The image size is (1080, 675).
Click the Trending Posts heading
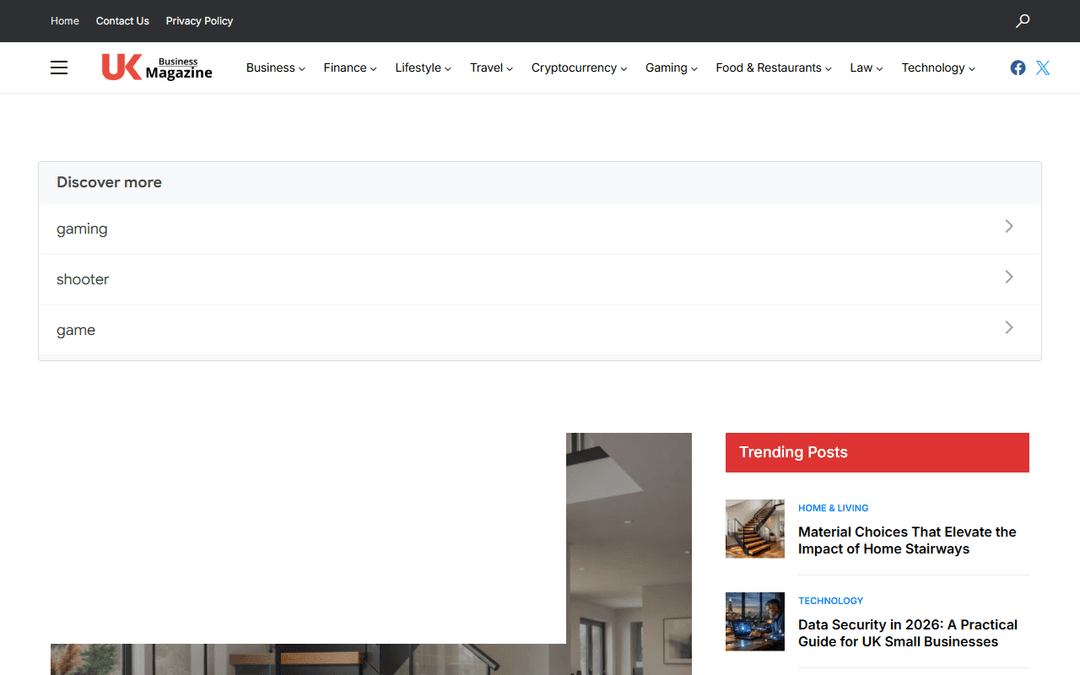click(x=793, y=453)
